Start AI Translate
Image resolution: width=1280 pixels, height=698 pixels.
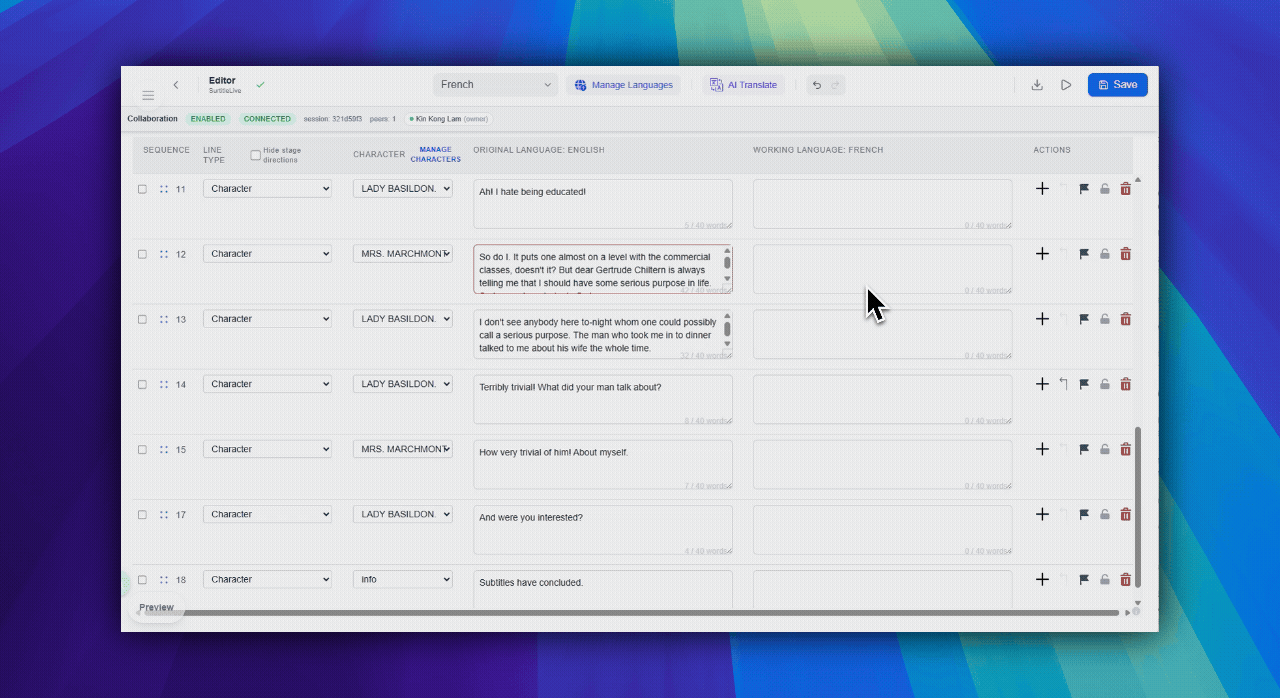(743, 85)
